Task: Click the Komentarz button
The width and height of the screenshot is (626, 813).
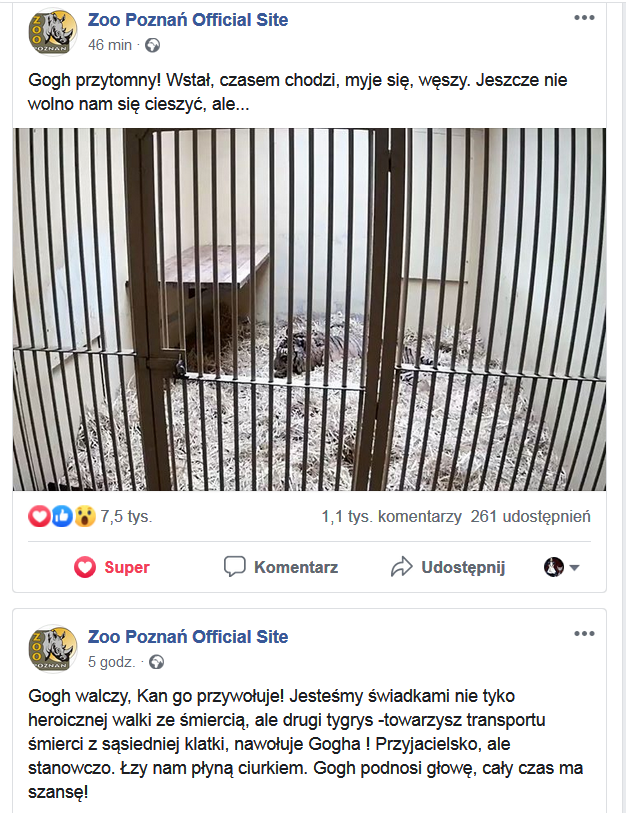Action: 281,567
